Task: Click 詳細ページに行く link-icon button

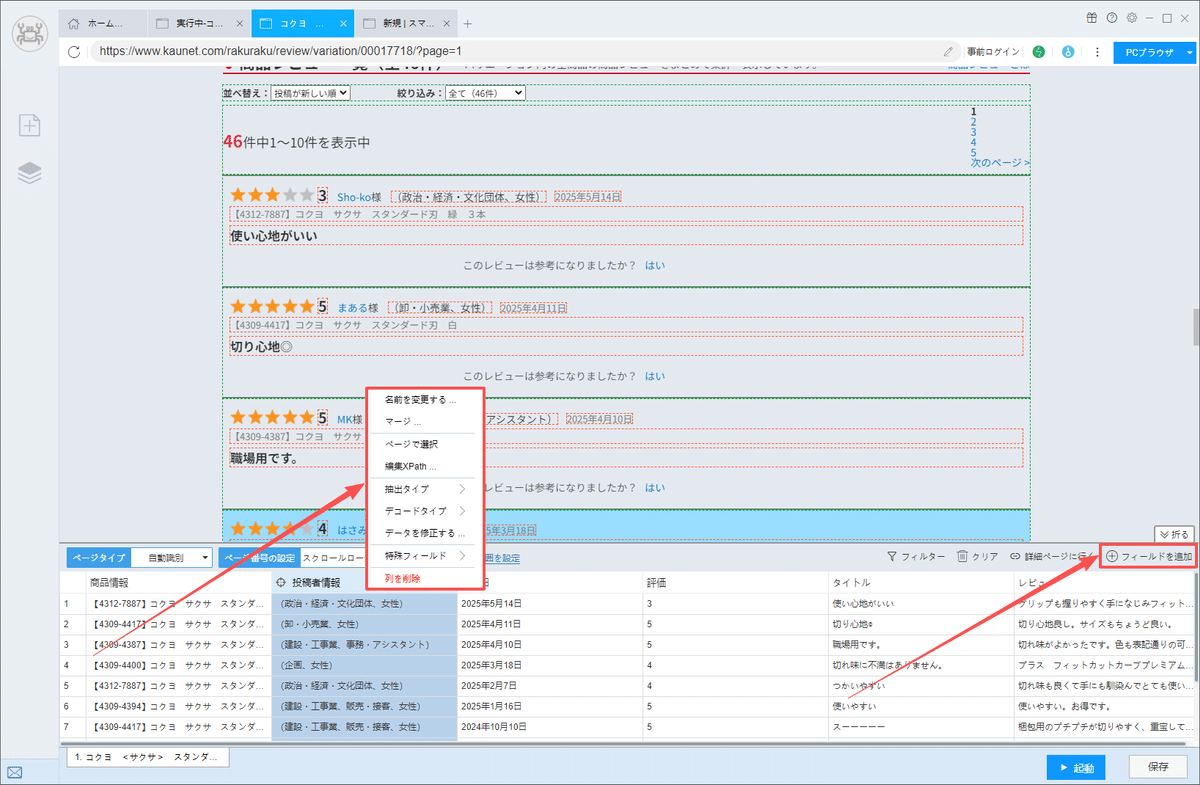Action: 1053,556
